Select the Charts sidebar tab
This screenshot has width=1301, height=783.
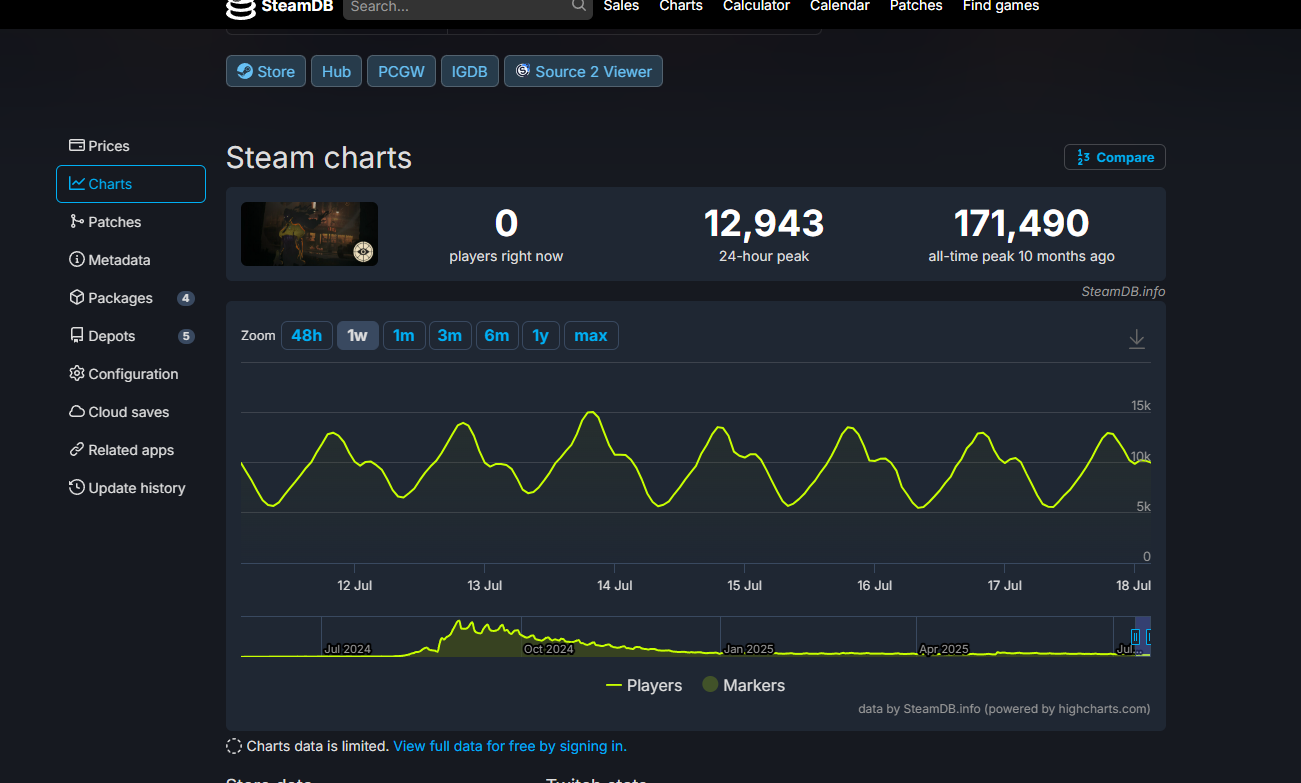tap(131, 184)
